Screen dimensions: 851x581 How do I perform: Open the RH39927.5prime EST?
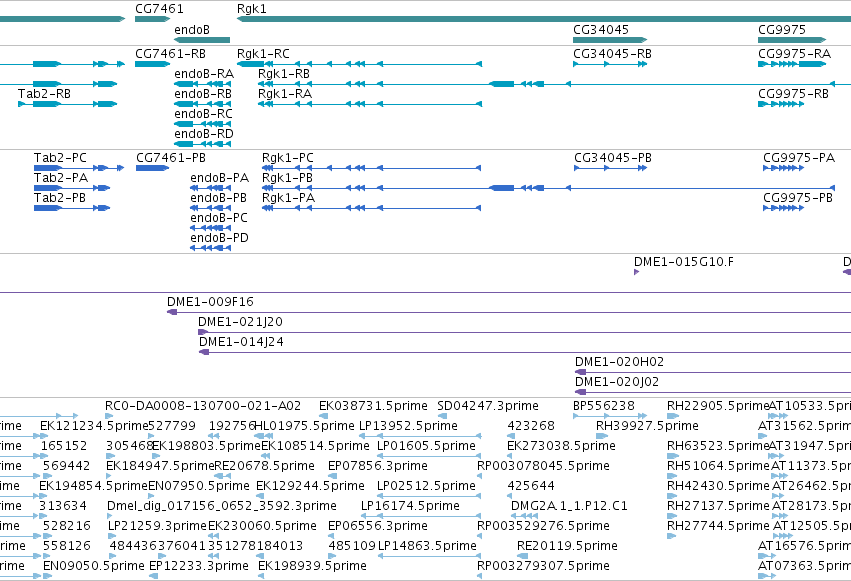[602, 437]
